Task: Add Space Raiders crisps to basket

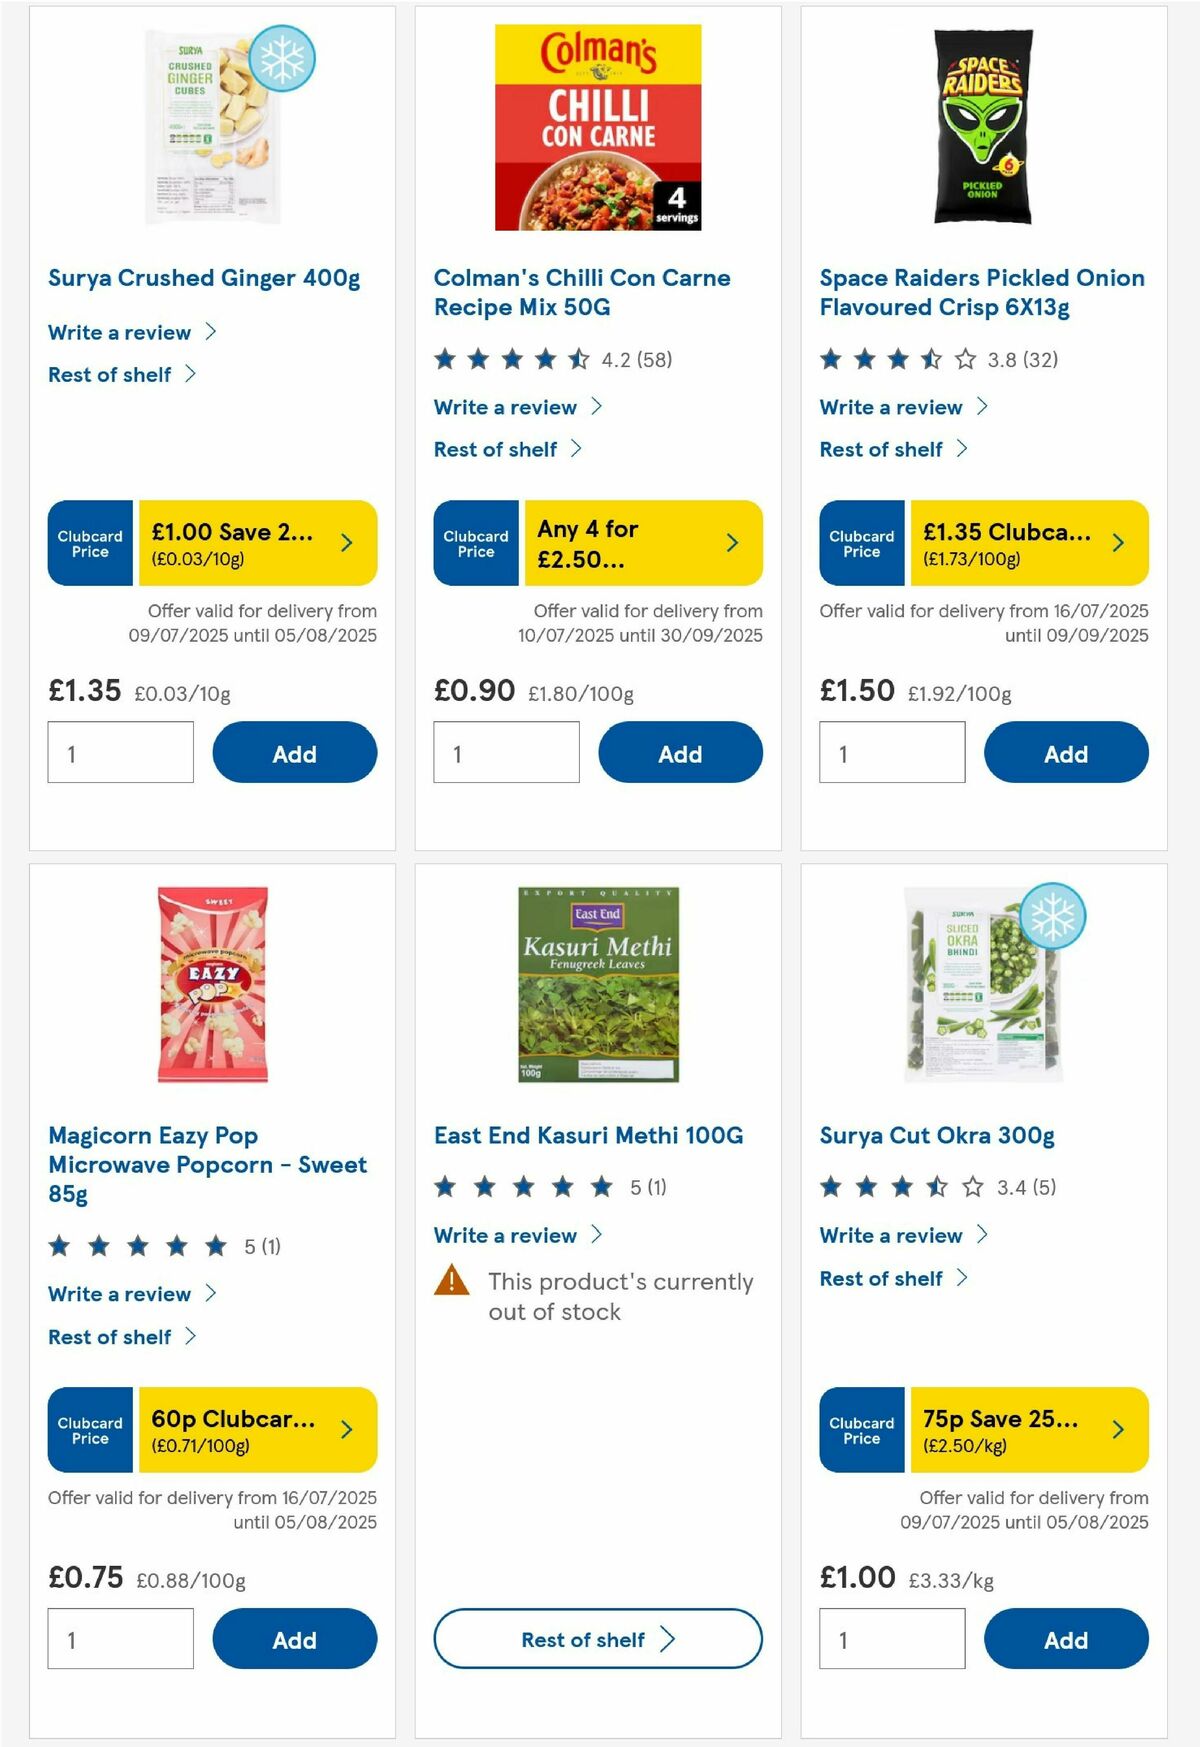Action: pos(1066,752)
